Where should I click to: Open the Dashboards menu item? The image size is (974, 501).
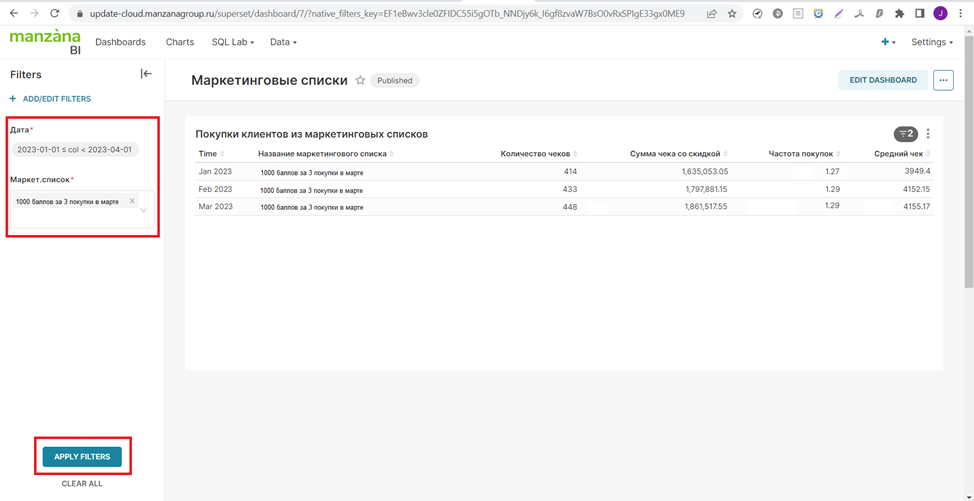click(x=120, y=42)
